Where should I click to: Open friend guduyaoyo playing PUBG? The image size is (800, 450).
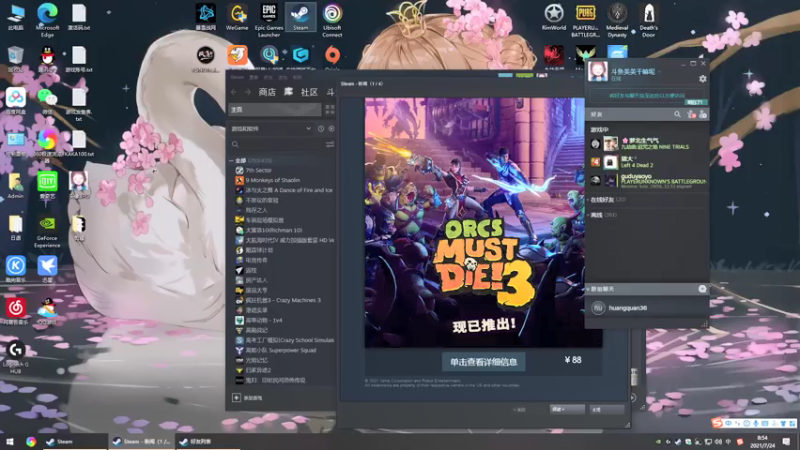pyautogui.click(x=648, y=181)
